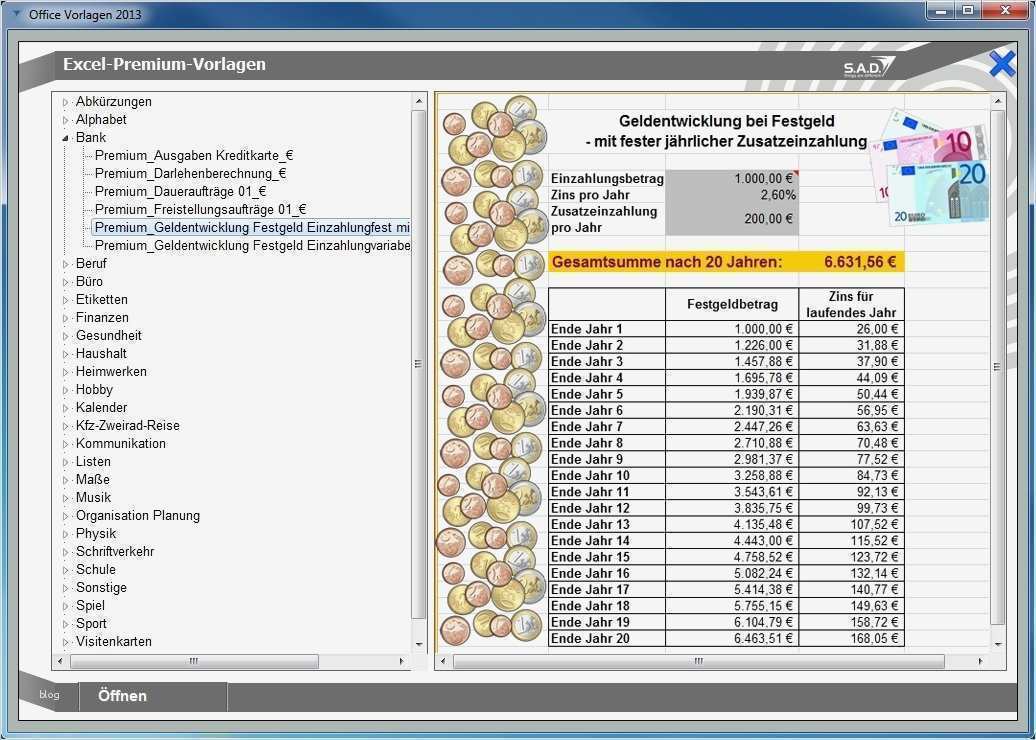Click preview pane scroll-right arrow
The height and width of the screenshot is (740, 1036).
pyautogui.click(x=980, y=661)
